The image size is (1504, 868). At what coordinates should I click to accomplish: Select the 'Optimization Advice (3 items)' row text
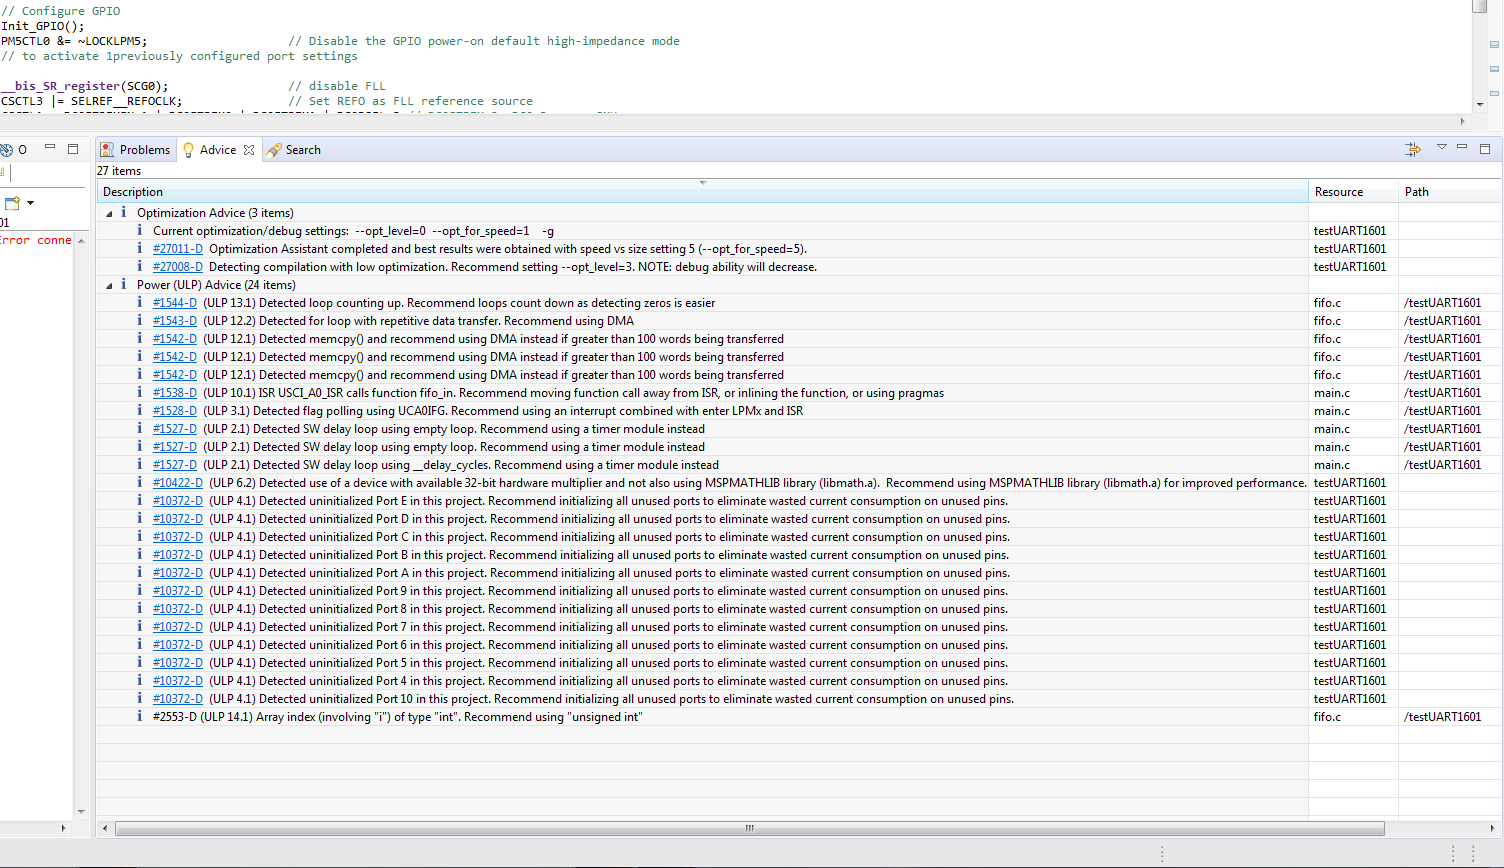[215, 213]
